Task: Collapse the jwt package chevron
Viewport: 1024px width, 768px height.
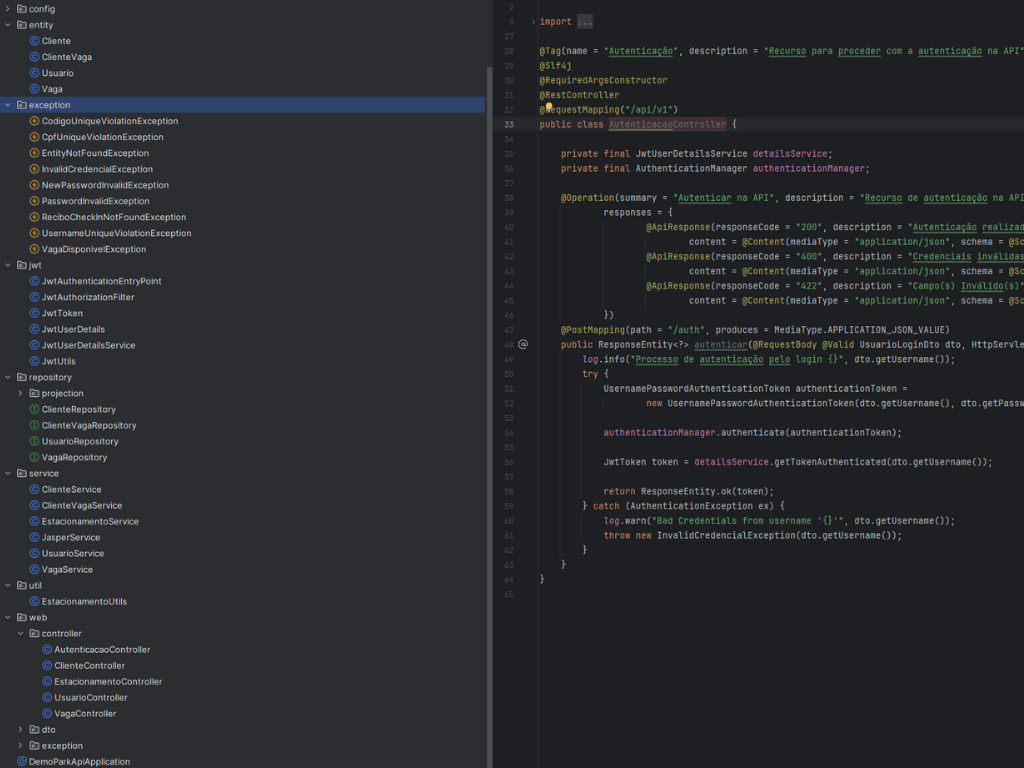Action: click(x=8, y=265)
